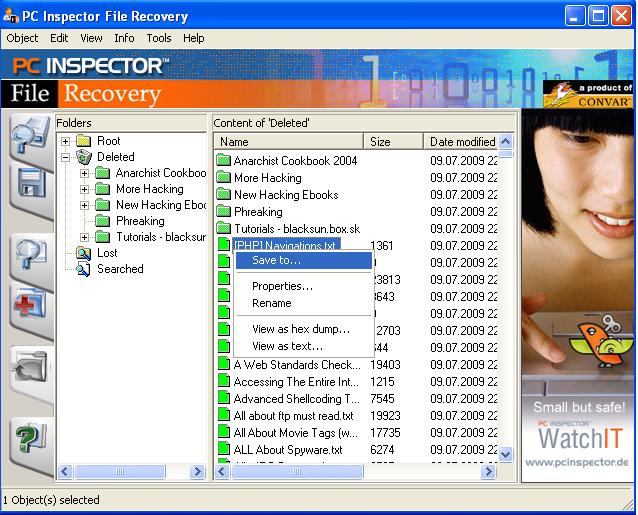Select the Searched folder icon in tree
The height and width of the screenshot is (515, 638).
tap(84, 269)
